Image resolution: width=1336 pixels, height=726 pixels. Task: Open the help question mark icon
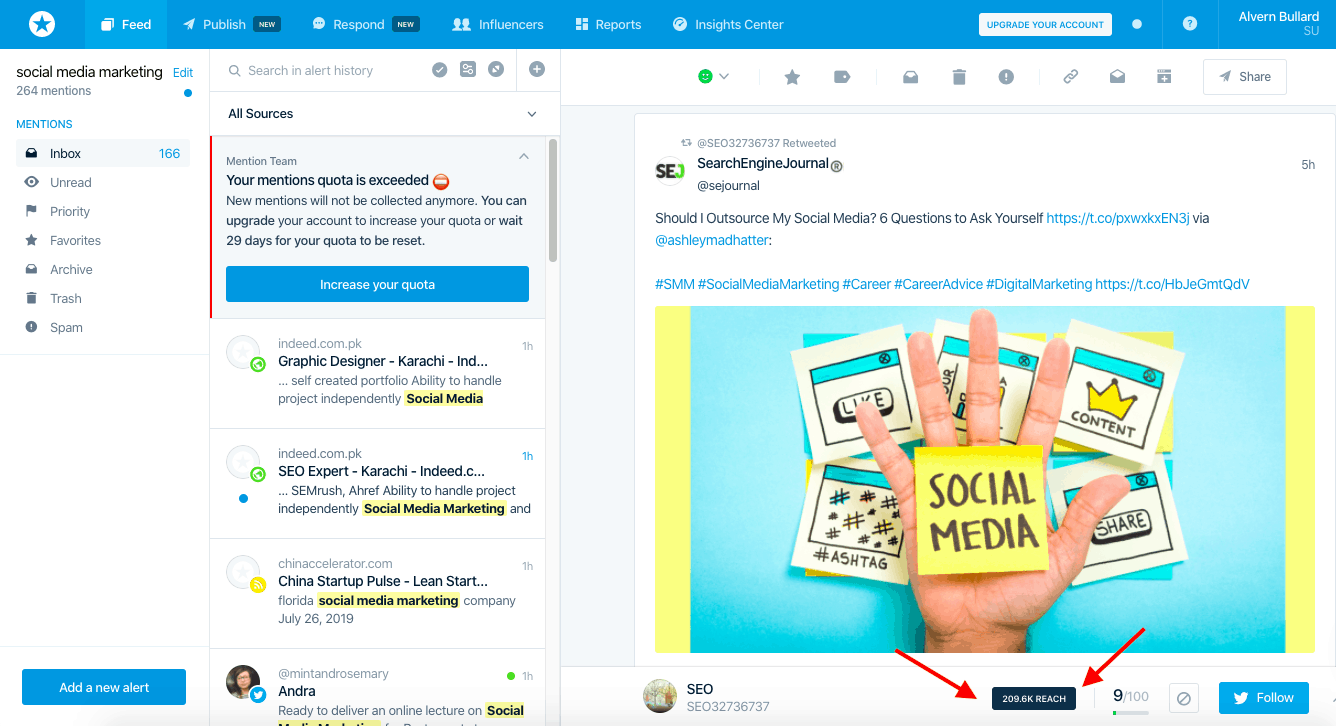pos(1190,24)
